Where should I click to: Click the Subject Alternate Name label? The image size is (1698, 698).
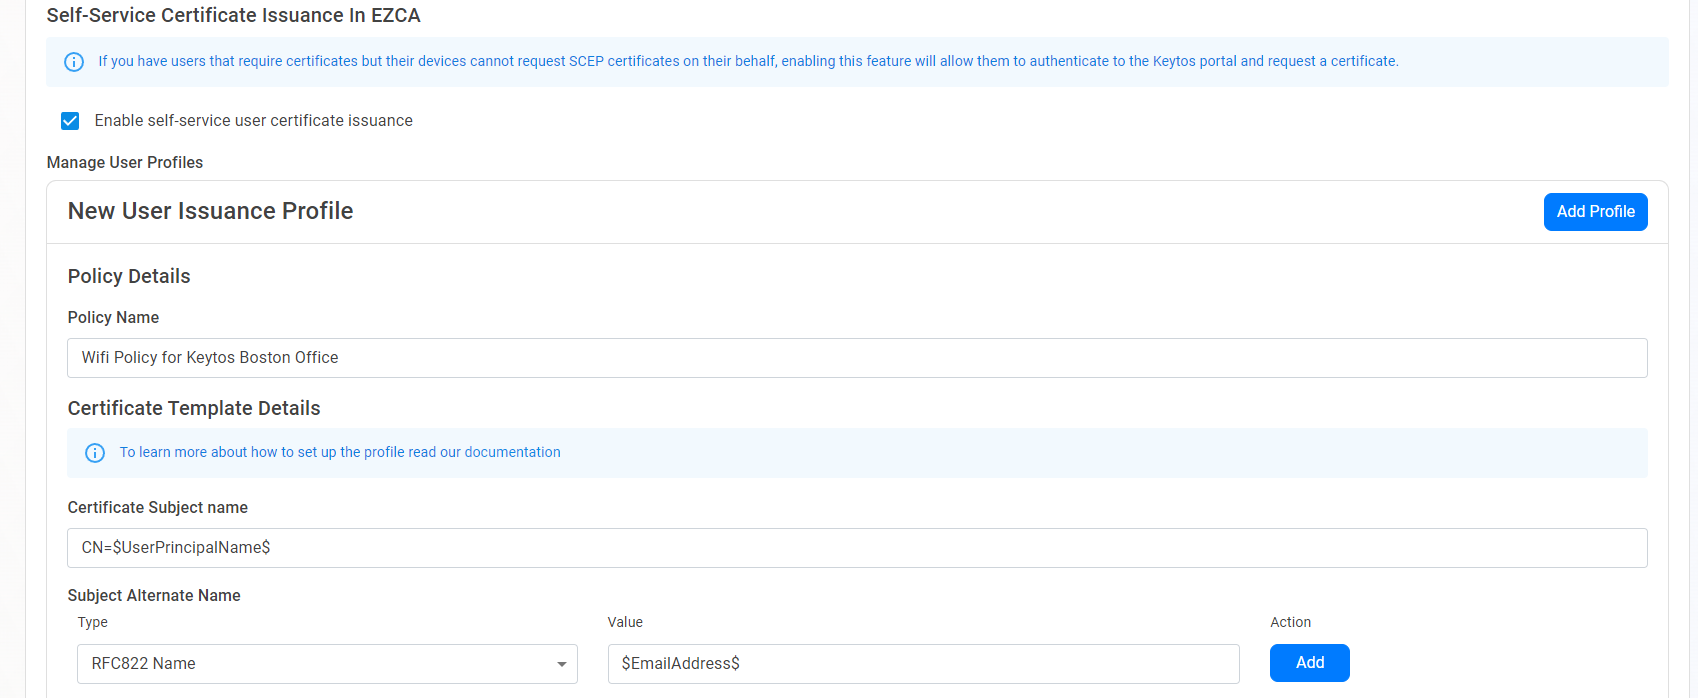(x=154, y=595)
